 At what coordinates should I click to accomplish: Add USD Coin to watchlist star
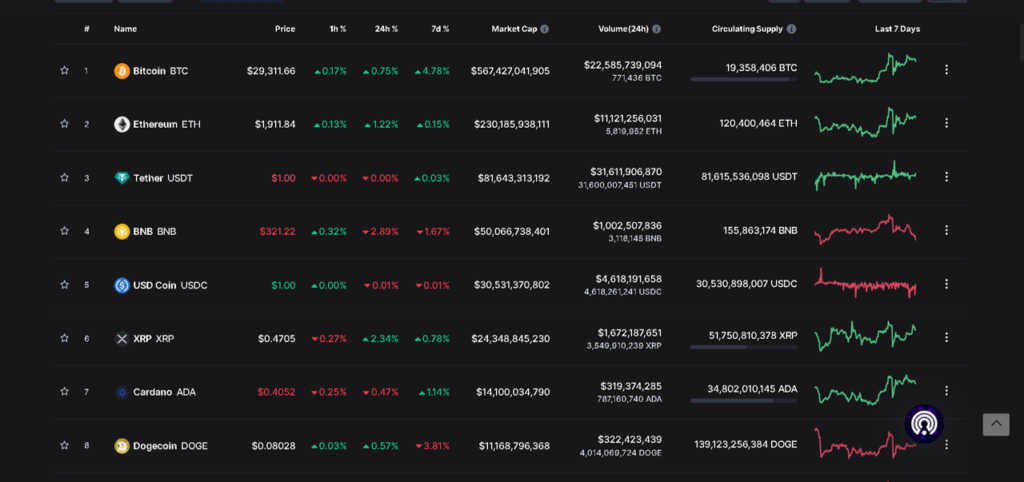(64, 285)
